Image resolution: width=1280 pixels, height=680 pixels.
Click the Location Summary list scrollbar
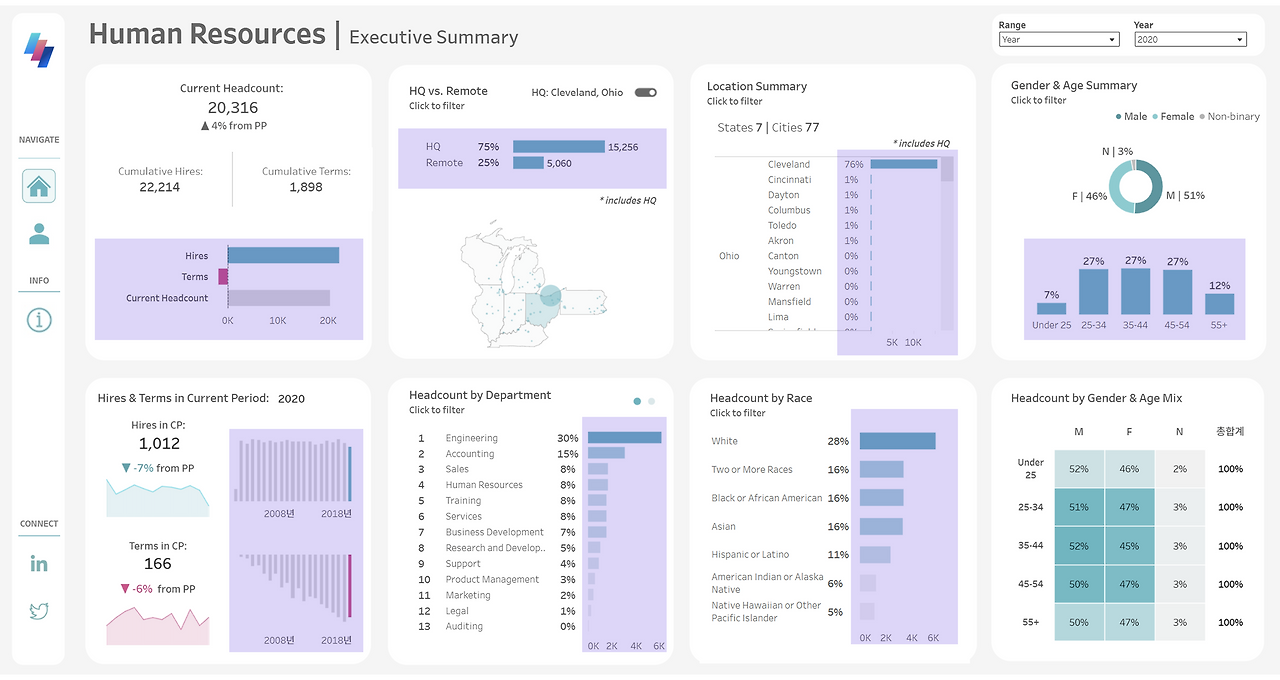pyautogui.click(x=947, y=245)
